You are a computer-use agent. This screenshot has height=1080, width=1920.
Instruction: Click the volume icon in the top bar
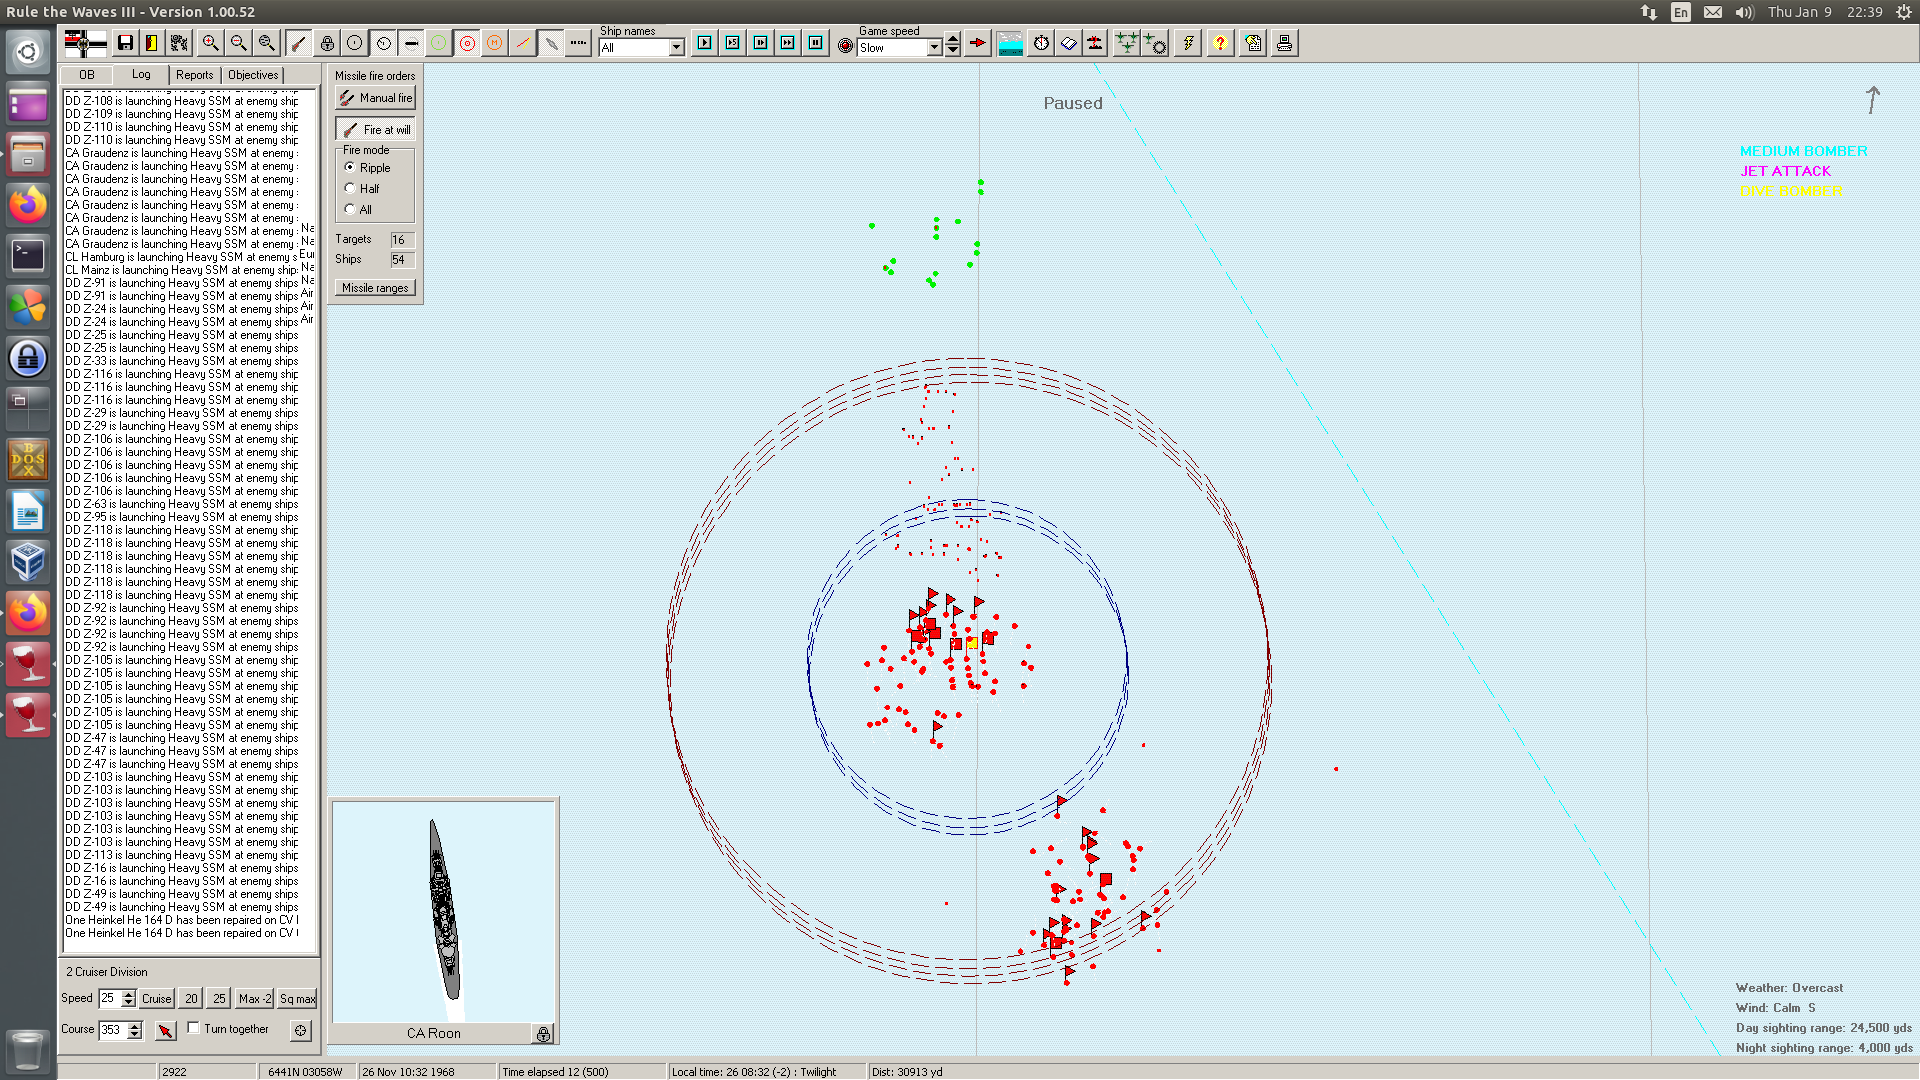point(1744,12)
